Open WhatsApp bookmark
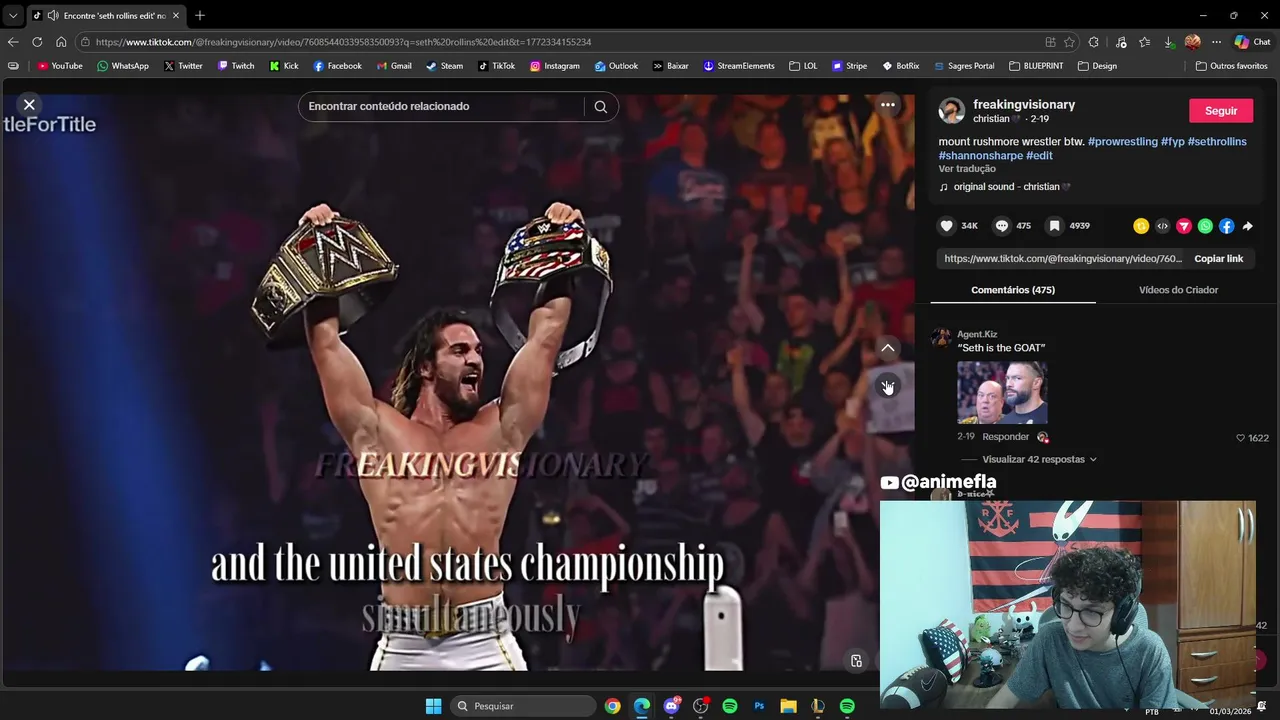 tap(123, 66)
